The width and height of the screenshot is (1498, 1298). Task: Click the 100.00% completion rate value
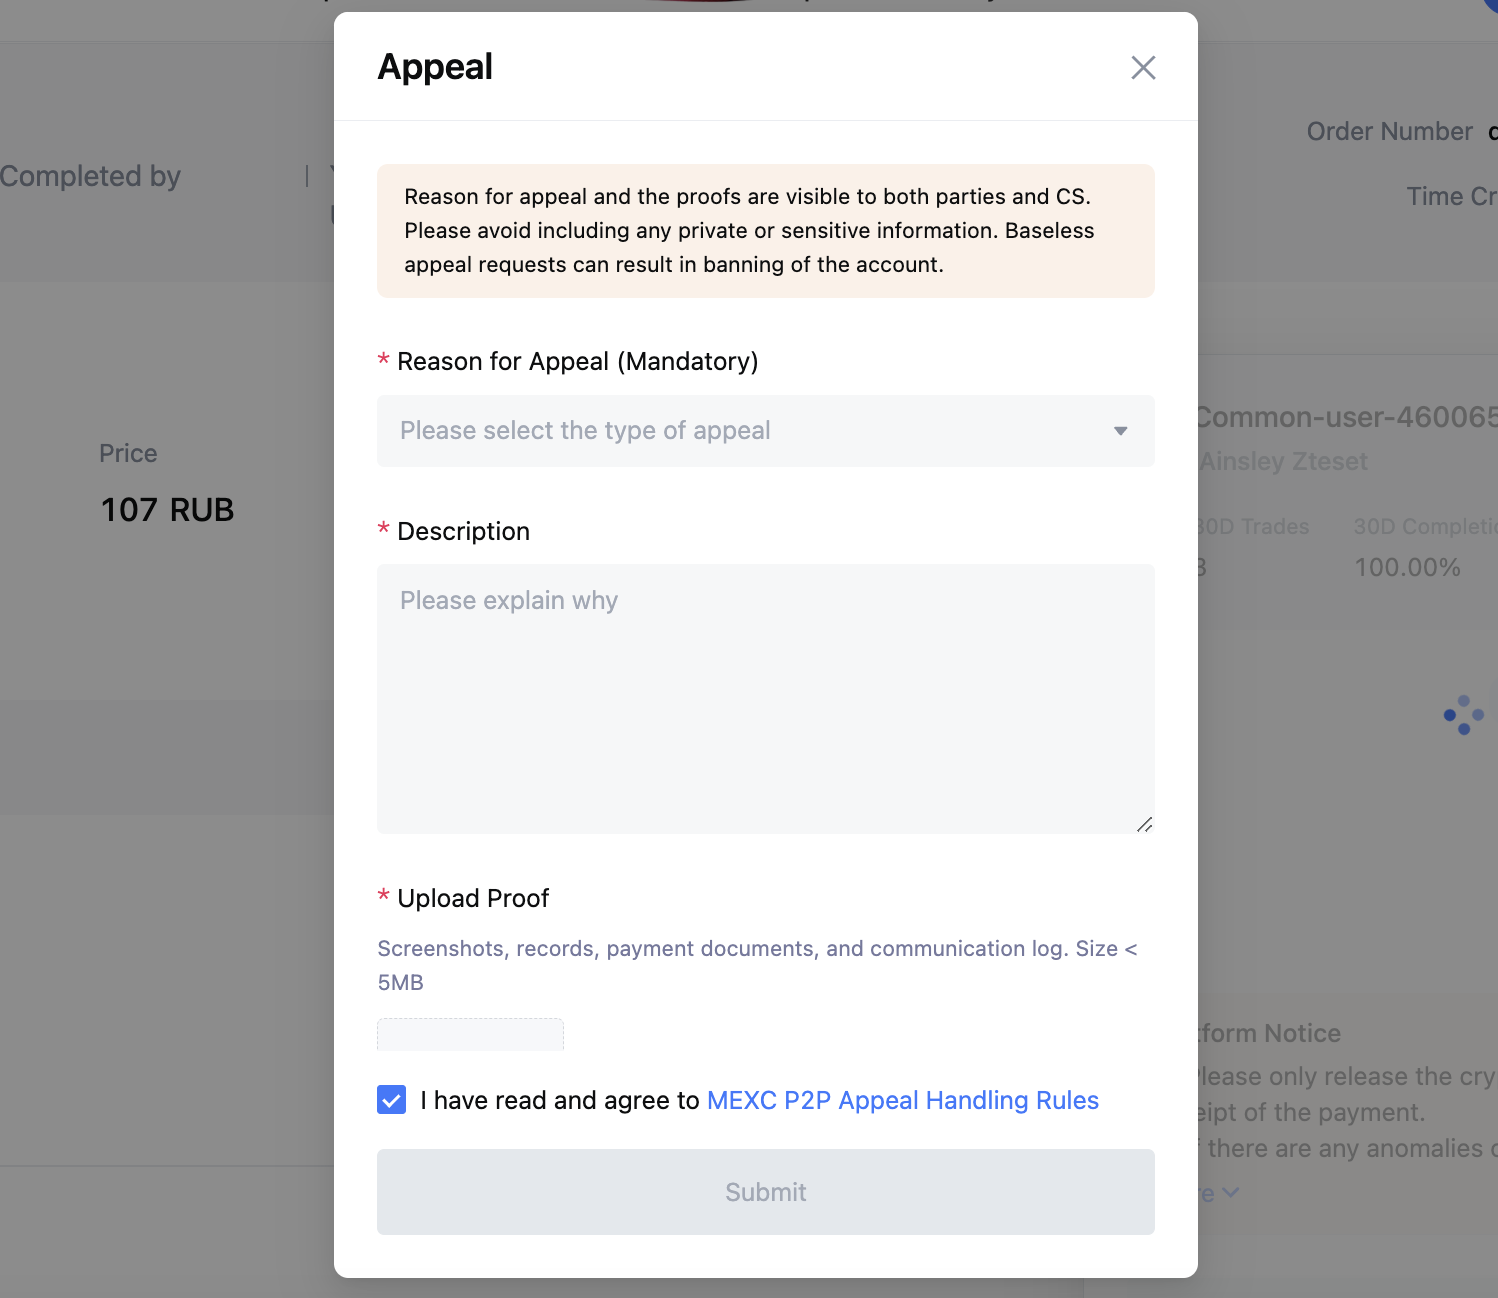(x=1407, y=567)
